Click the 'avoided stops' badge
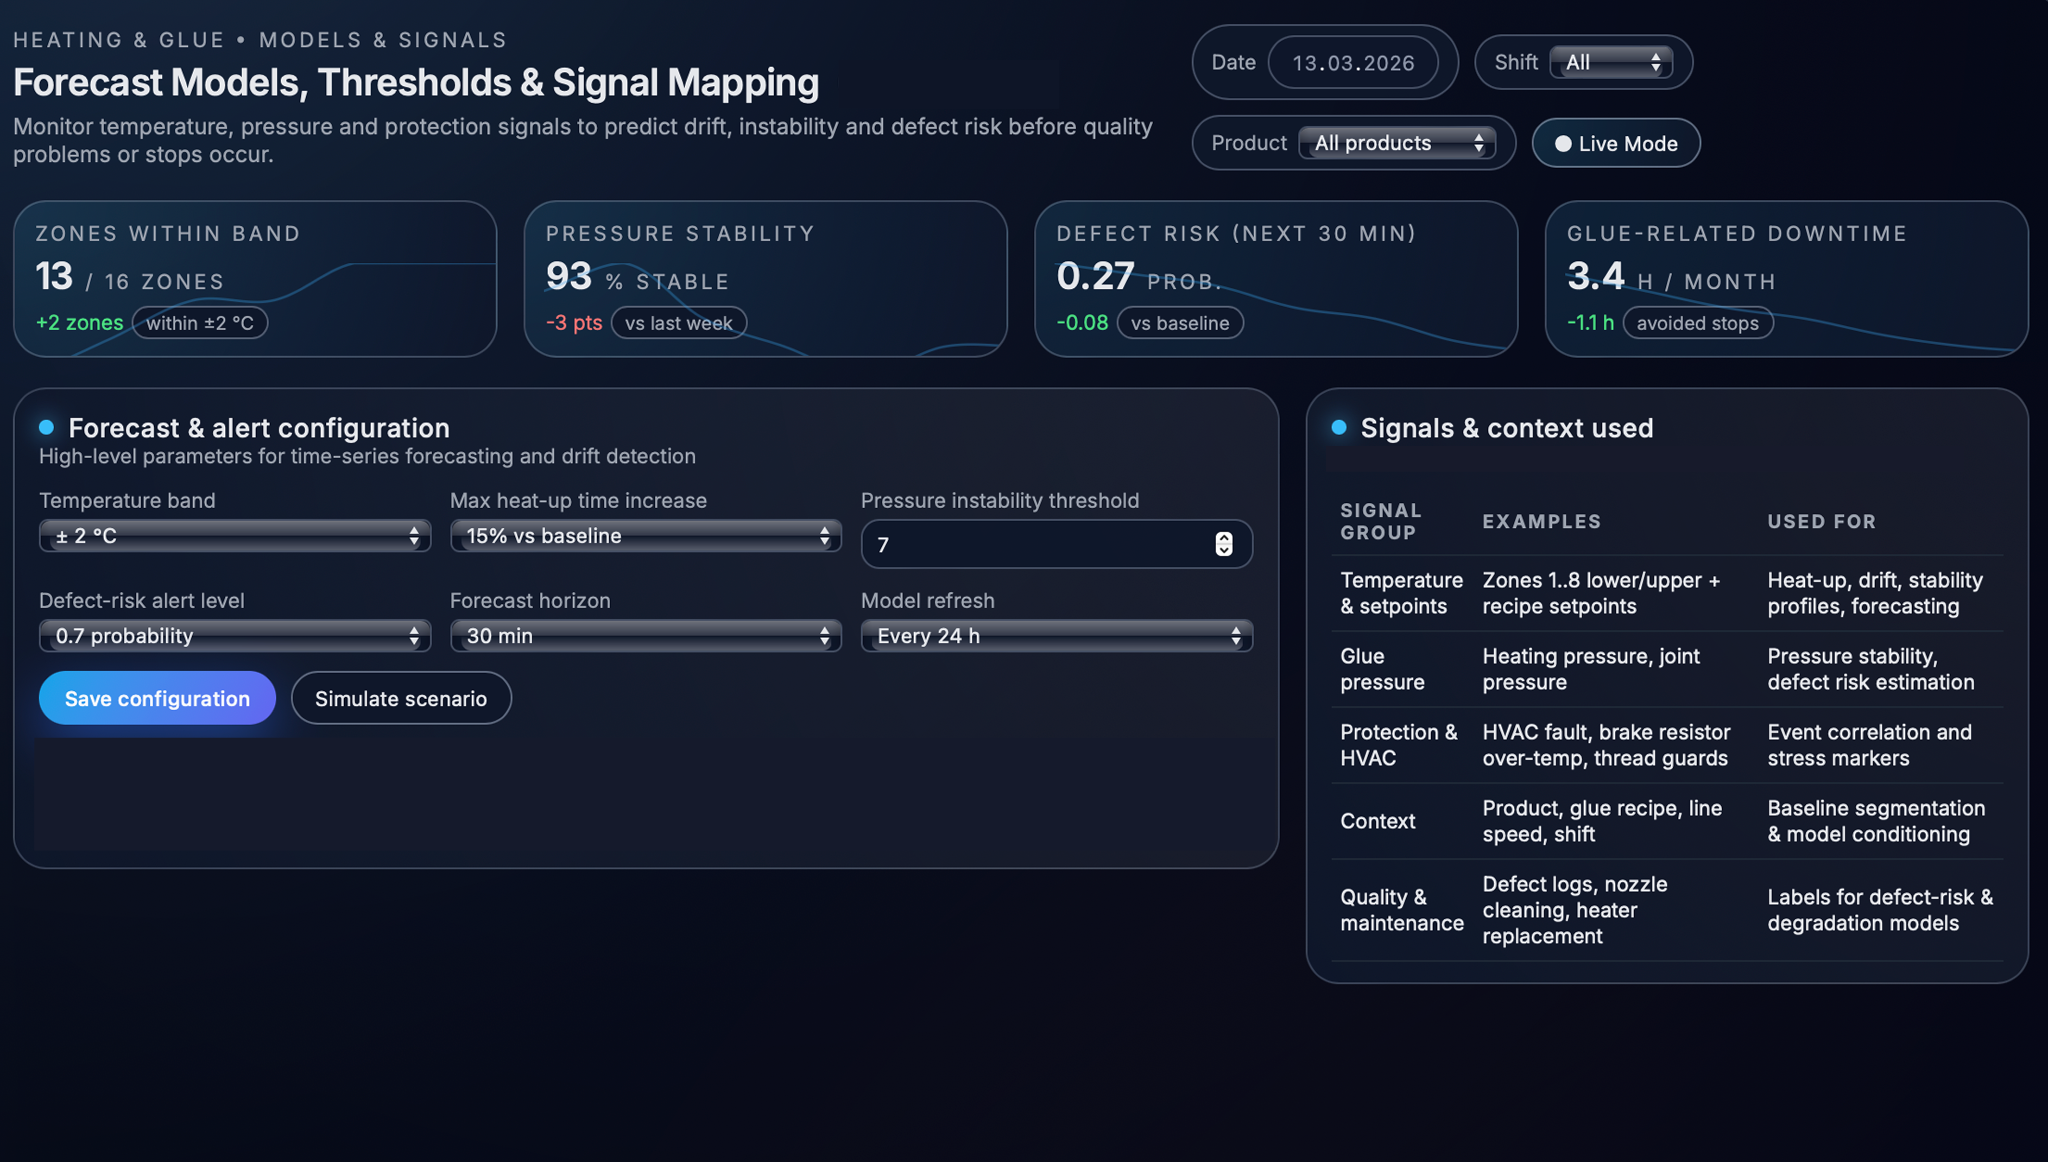Viewport: 2048px width, 1162px height. [1697, 323]
